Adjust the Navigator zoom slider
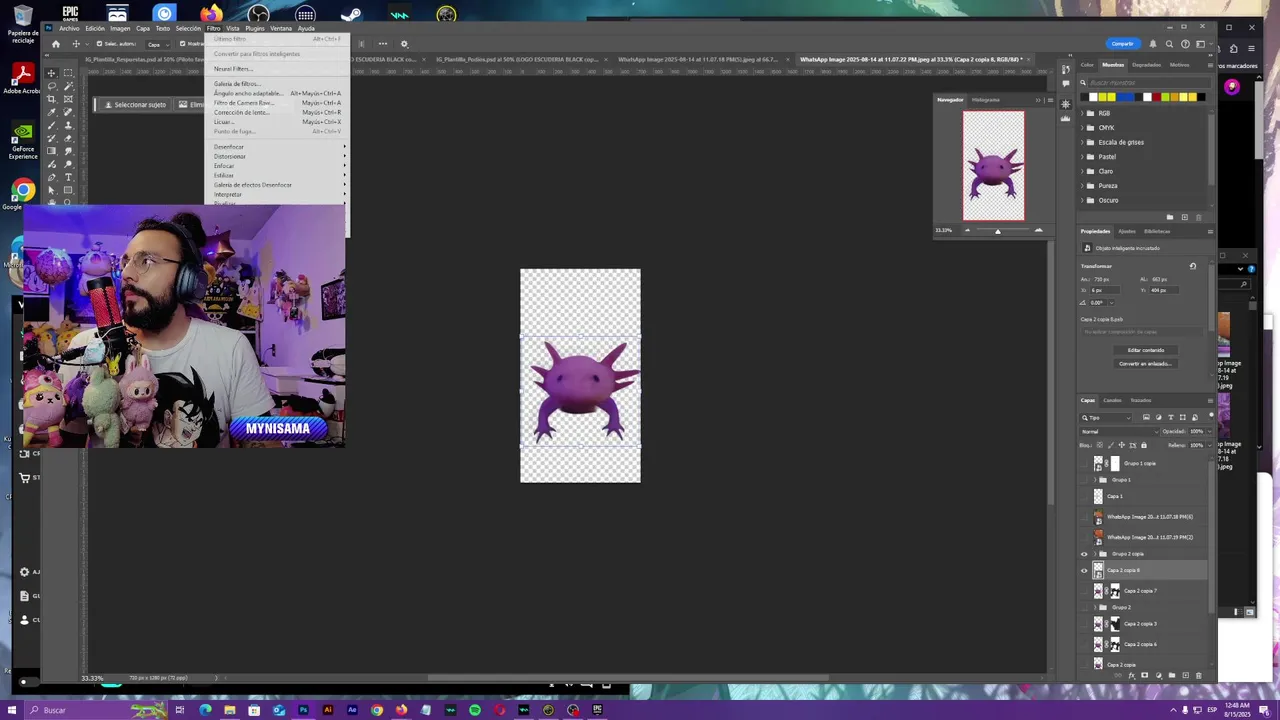Screen dimensions: 1280x720 tap(997, 231)
